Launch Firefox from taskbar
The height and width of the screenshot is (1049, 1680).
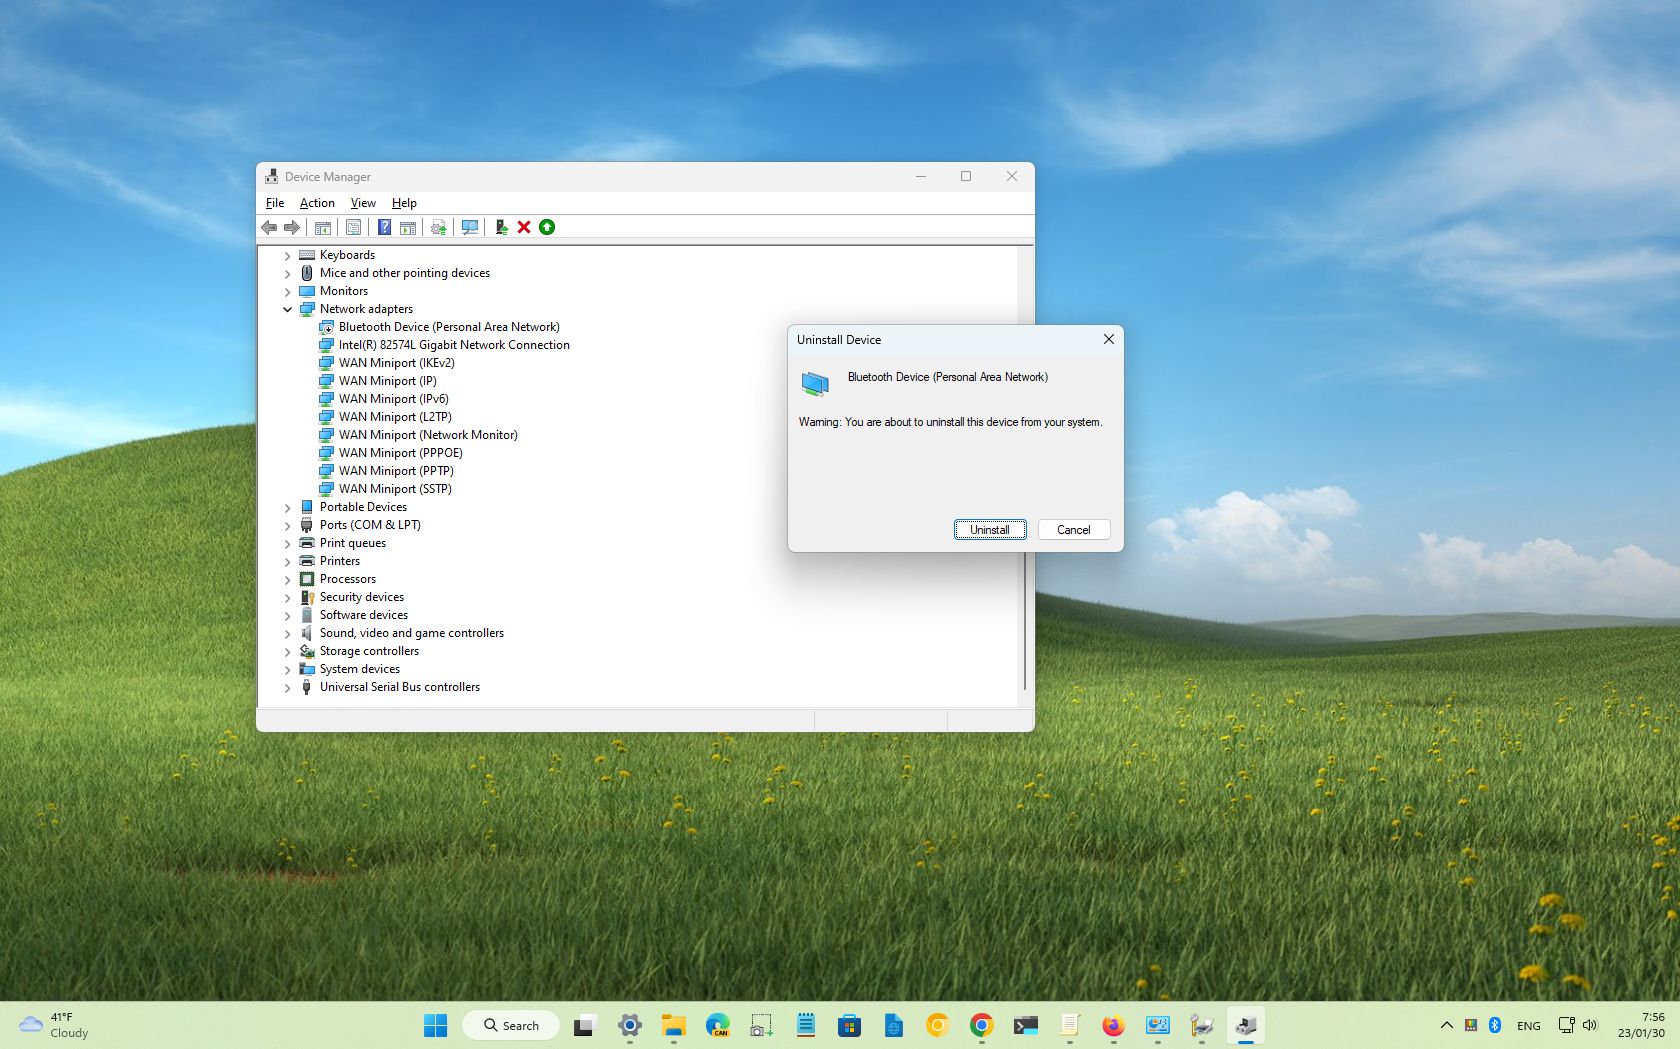click(x=1113, y=1025)
